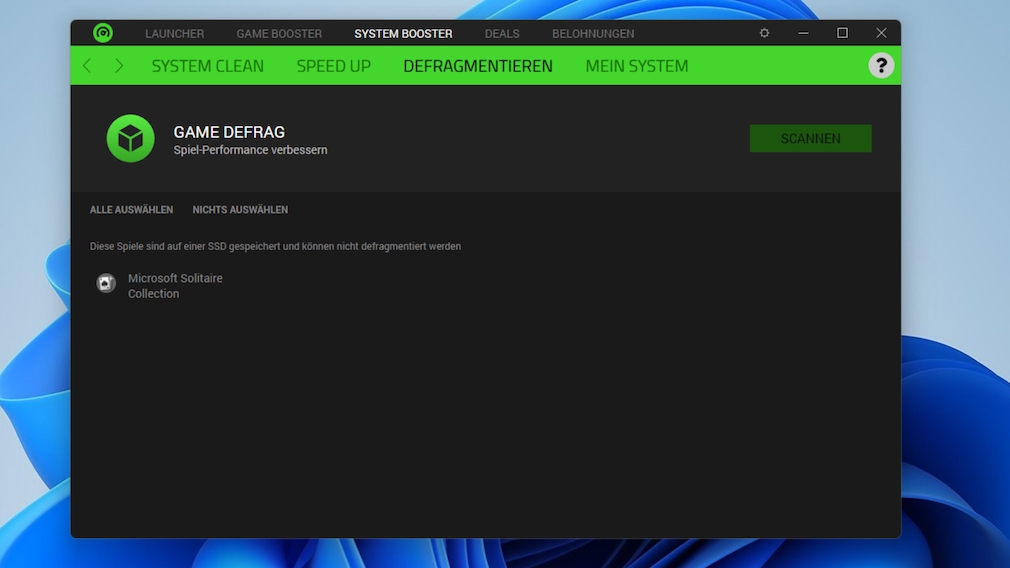Click the Nichts Auswählen link
This screenshot has width=1010, height=568.
(x=240, y=210)
